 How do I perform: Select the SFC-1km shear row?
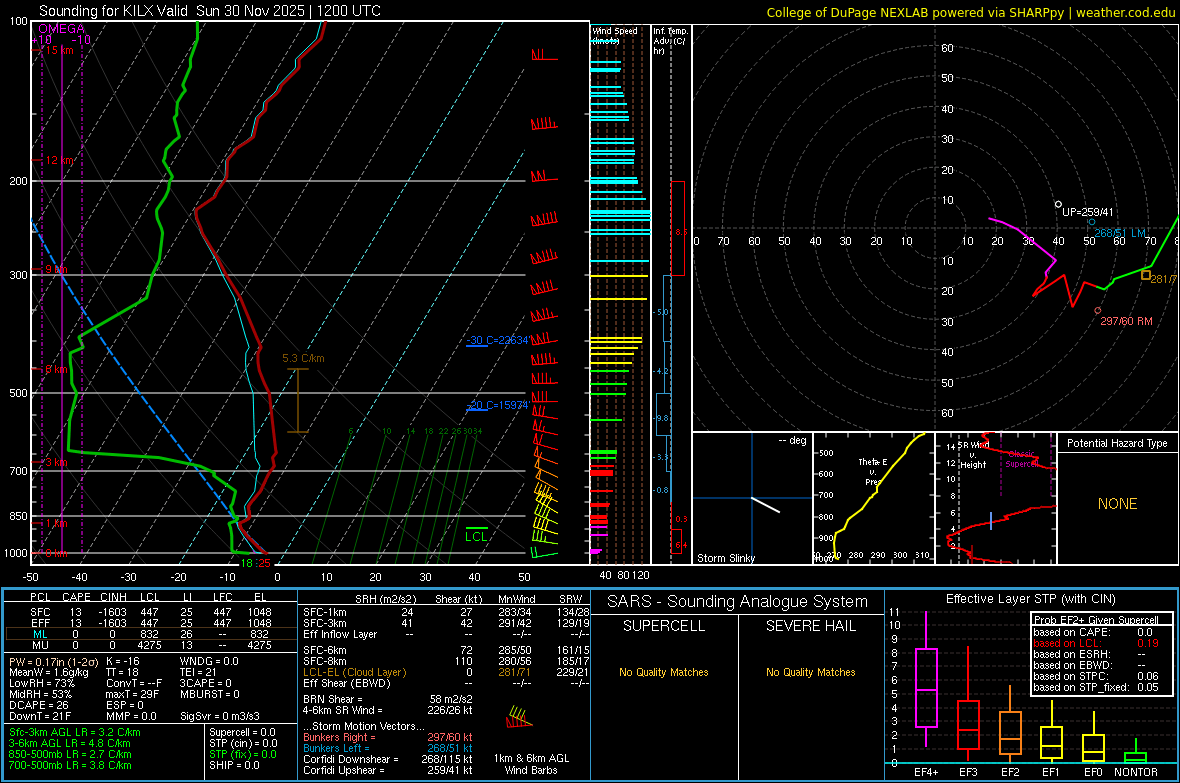click(446, 612)
